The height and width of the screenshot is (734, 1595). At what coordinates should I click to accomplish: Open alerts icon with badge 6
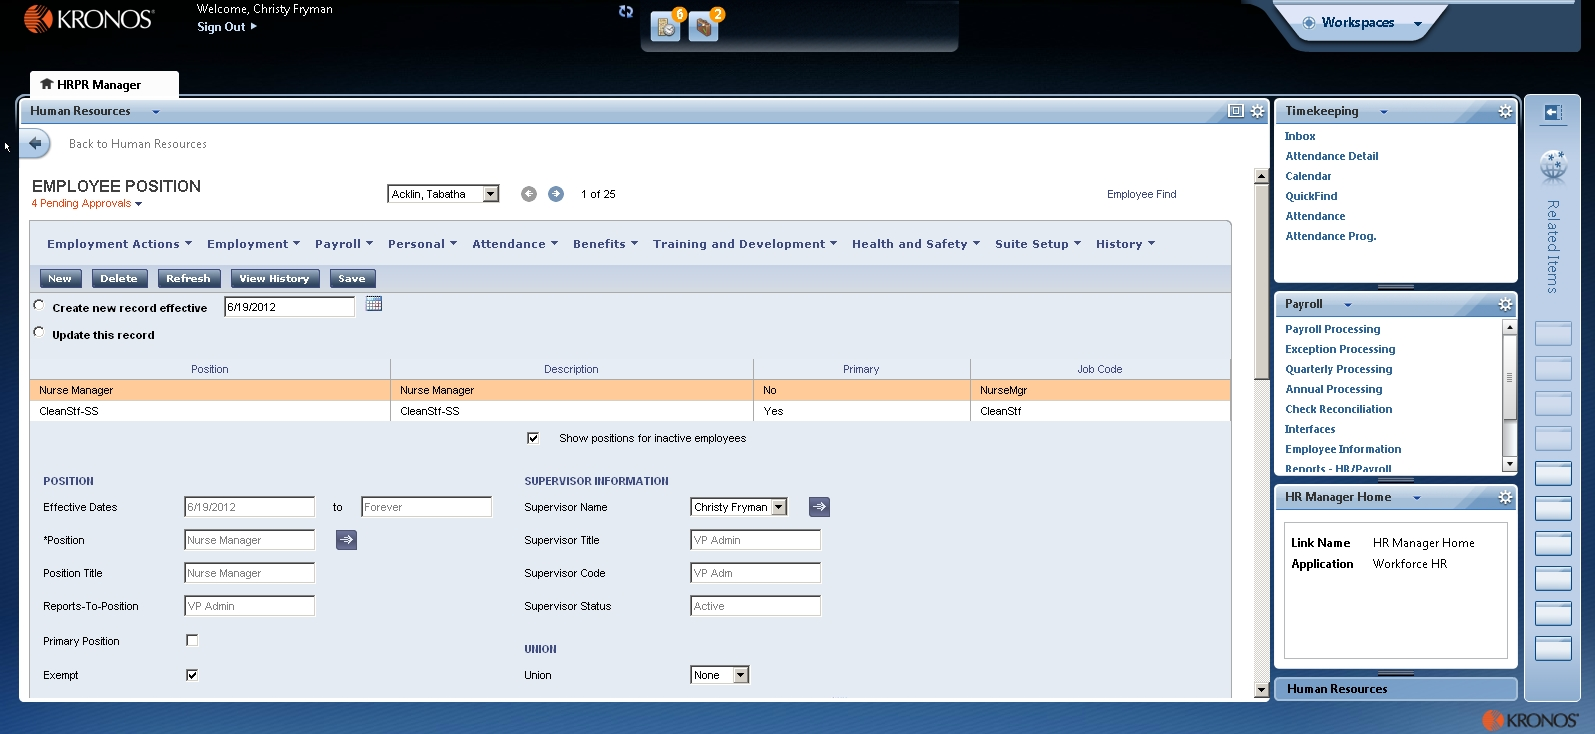[x=666, y=25]
